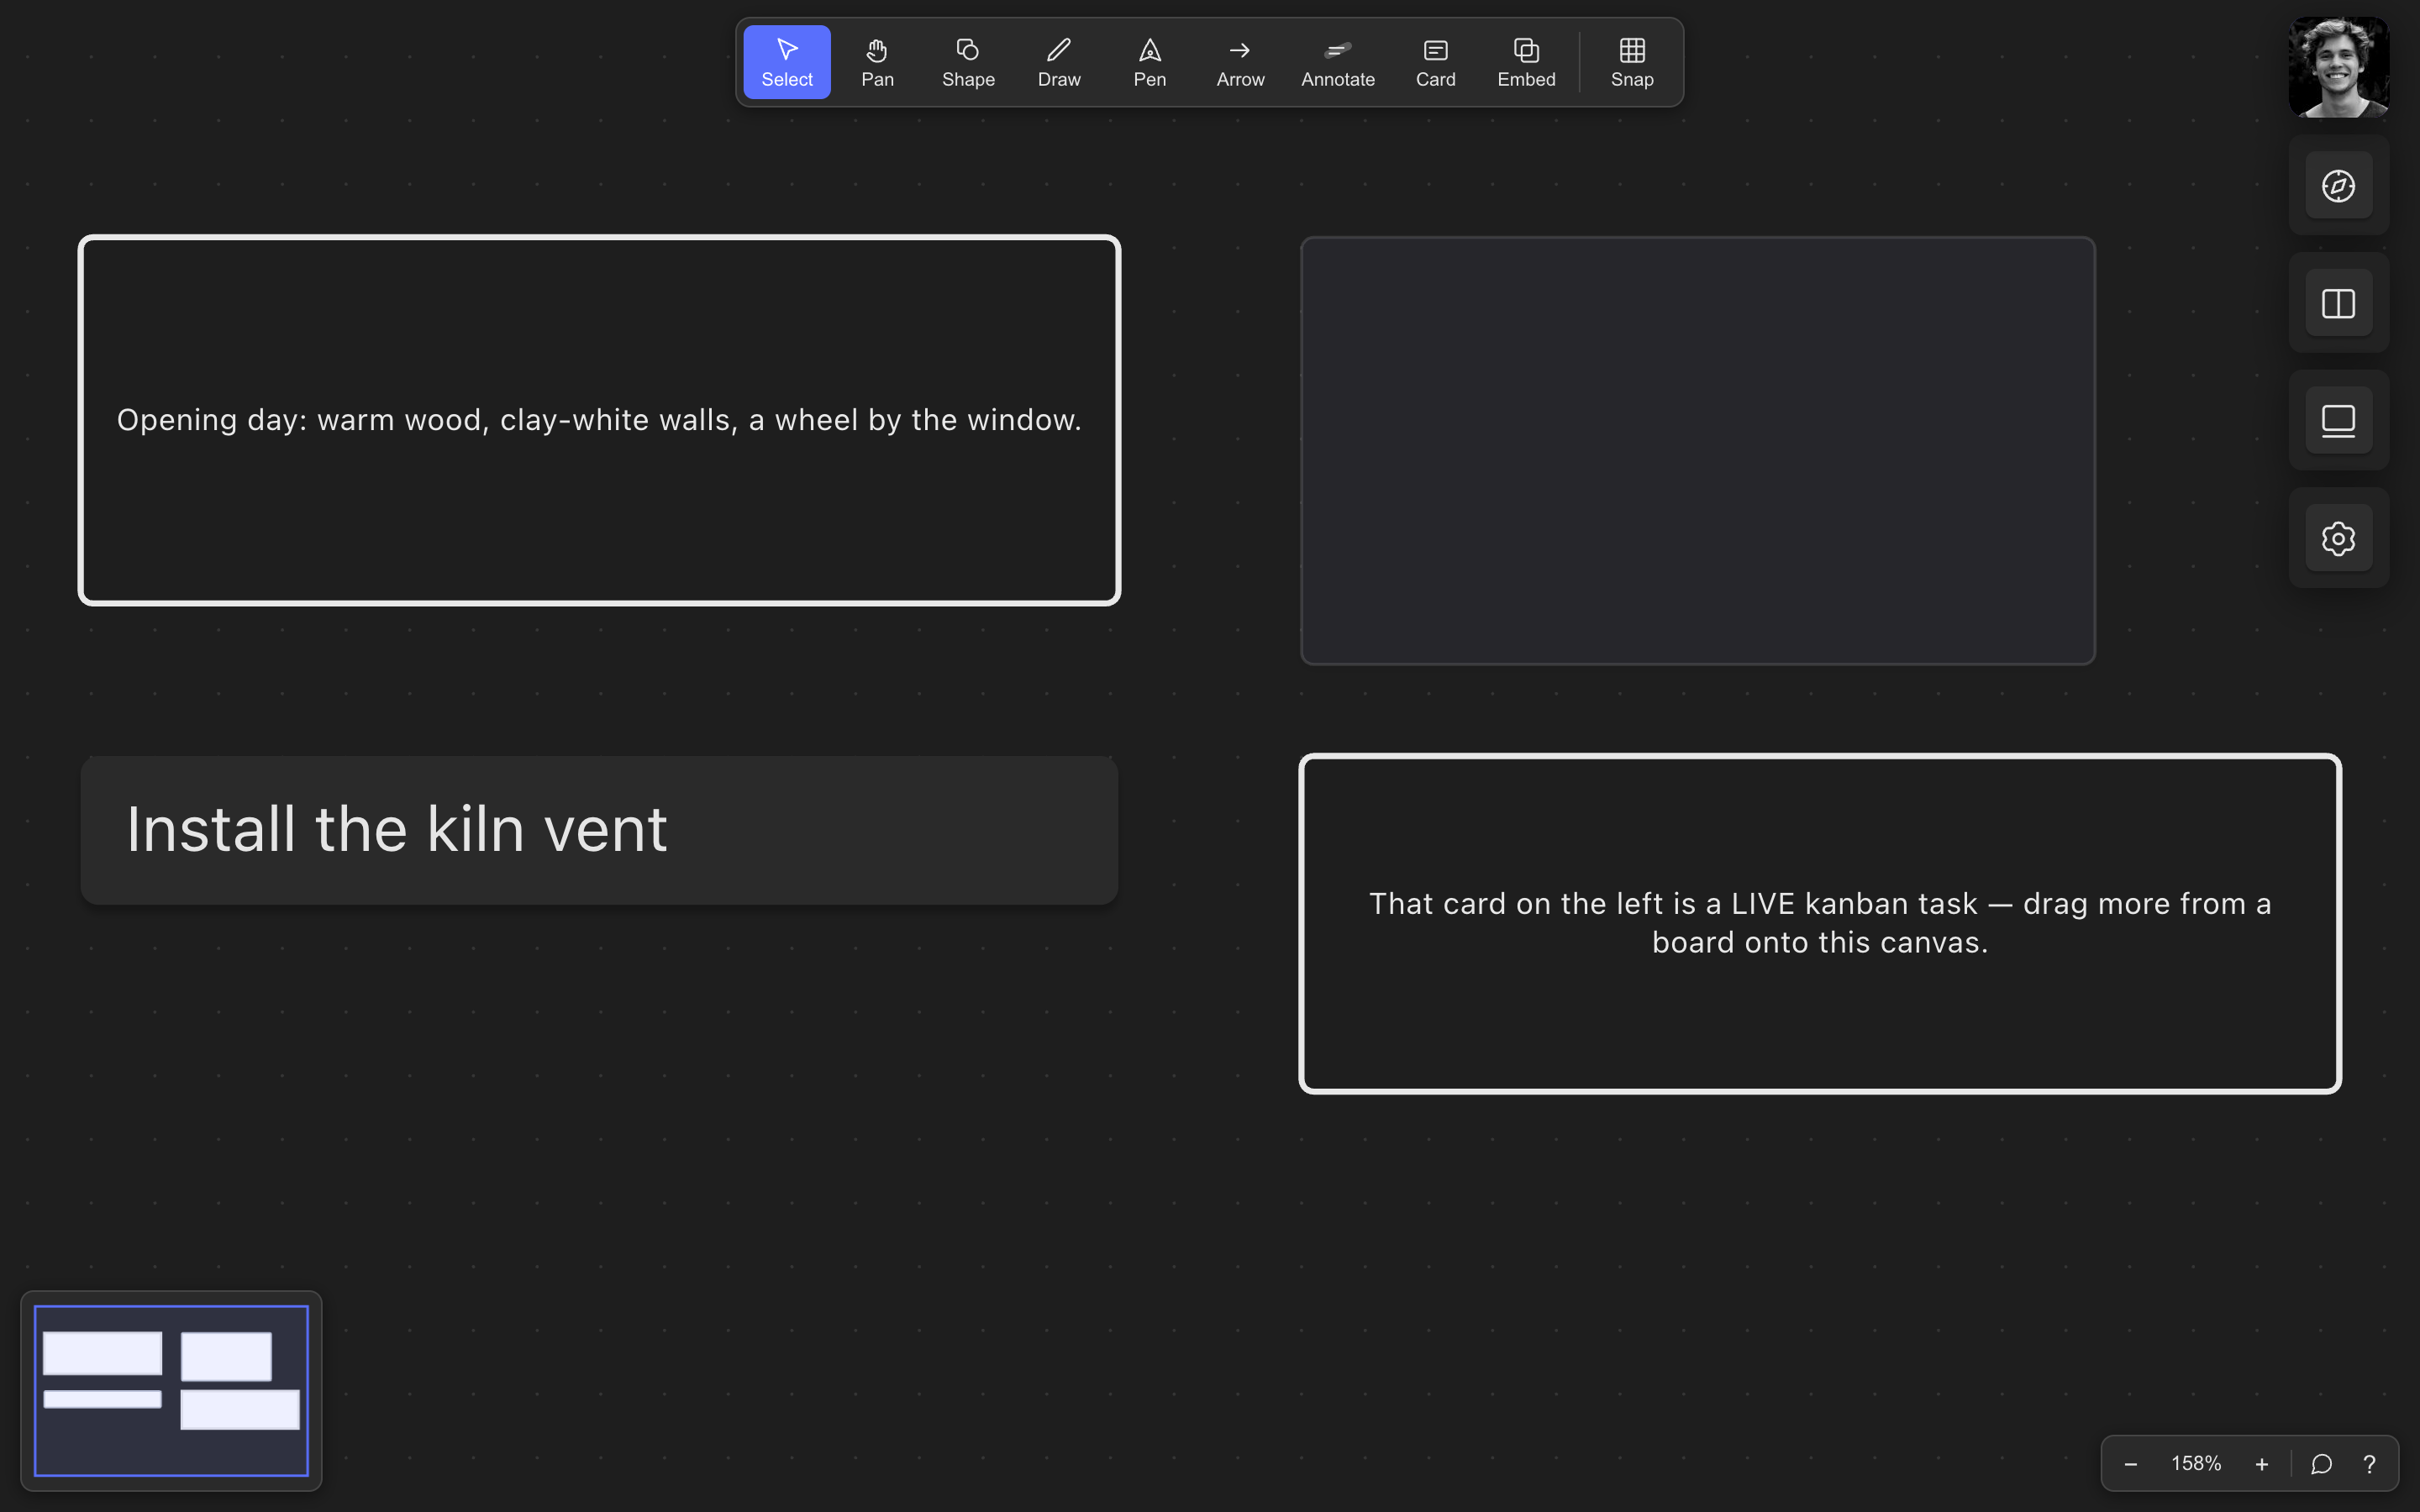Toggle Snap to grid
The image size is (2420, 1512).
pyautogui.click(x=1632, y=62)
